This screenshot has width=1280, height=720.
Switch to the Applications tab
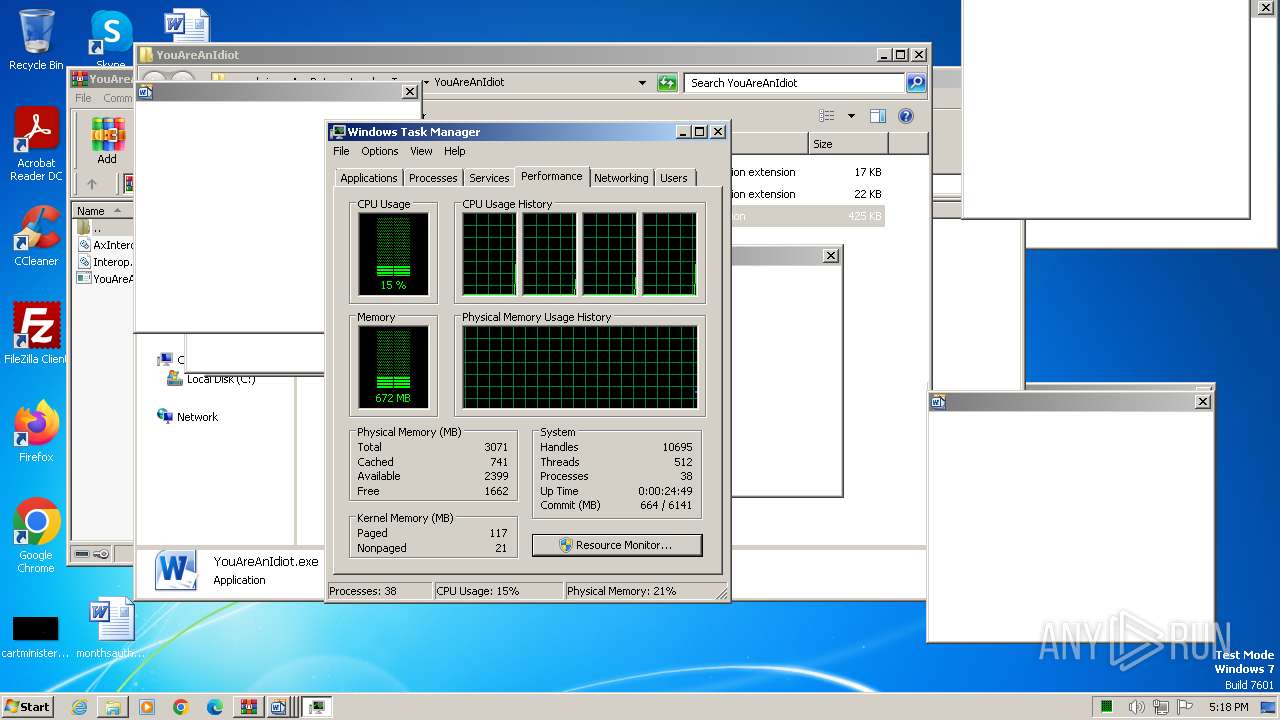tap(368, 178)
